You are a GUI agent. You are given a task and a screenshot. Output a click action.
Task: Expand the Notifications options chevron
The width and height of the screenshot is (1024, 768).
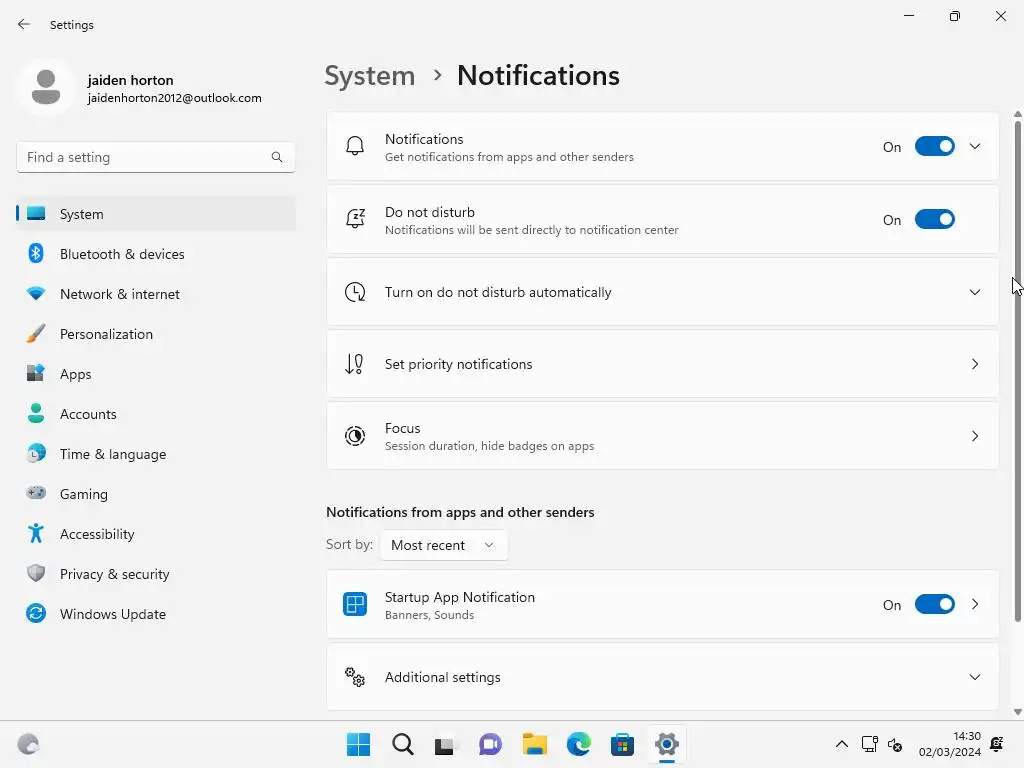[975, 147]
